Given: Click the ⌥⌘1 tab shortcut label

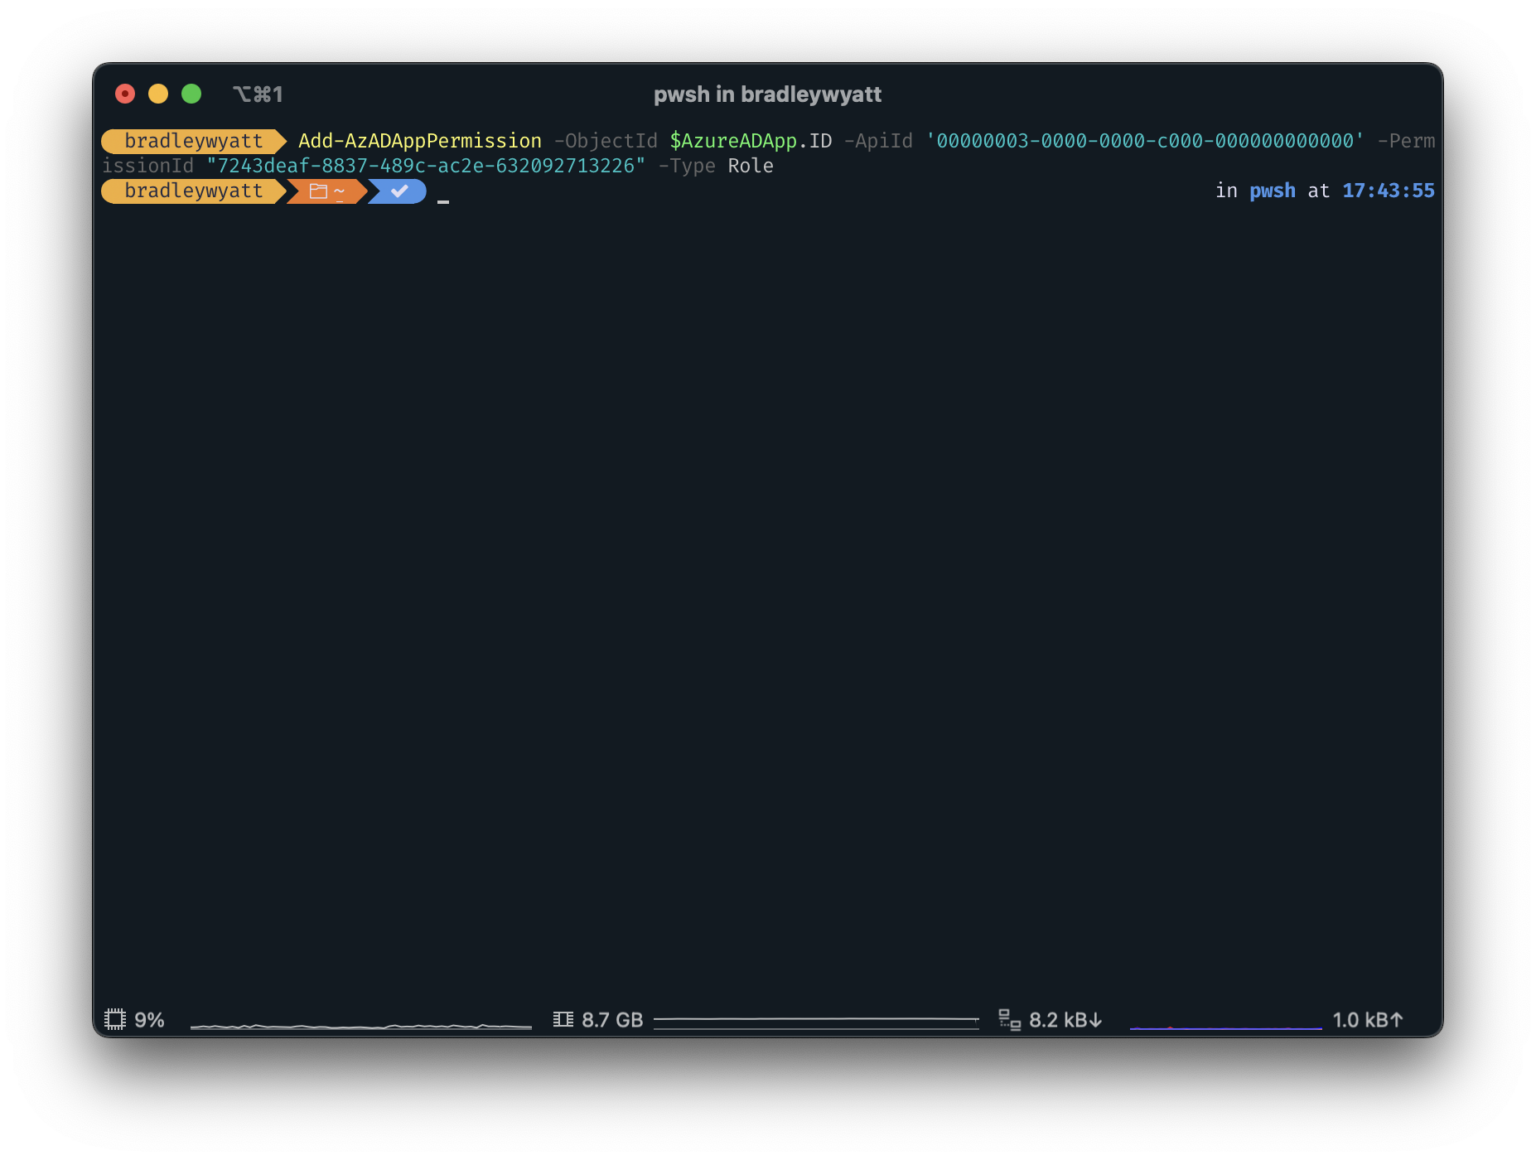Looking at the screenshot, I should coord(258,94).
